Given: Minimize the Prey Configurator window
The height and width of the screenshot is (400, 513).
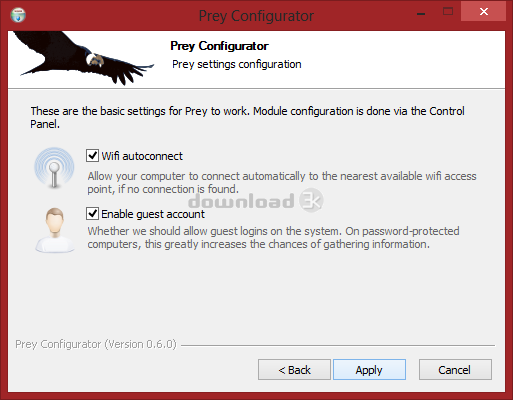Looking at the screenshot, I should 421,13.
